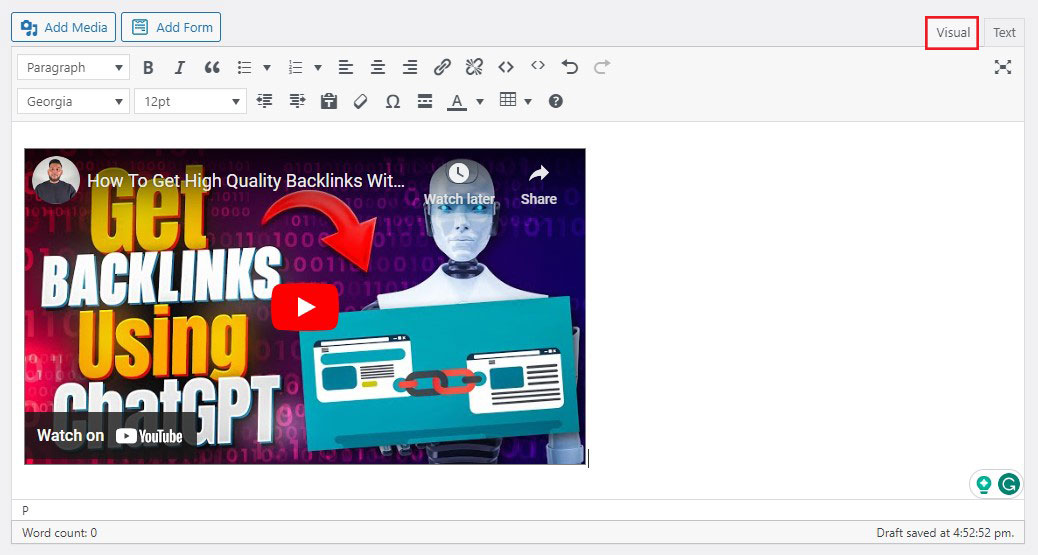
Task: Apply blockquote formatting
Action: (x=212, y=68)
